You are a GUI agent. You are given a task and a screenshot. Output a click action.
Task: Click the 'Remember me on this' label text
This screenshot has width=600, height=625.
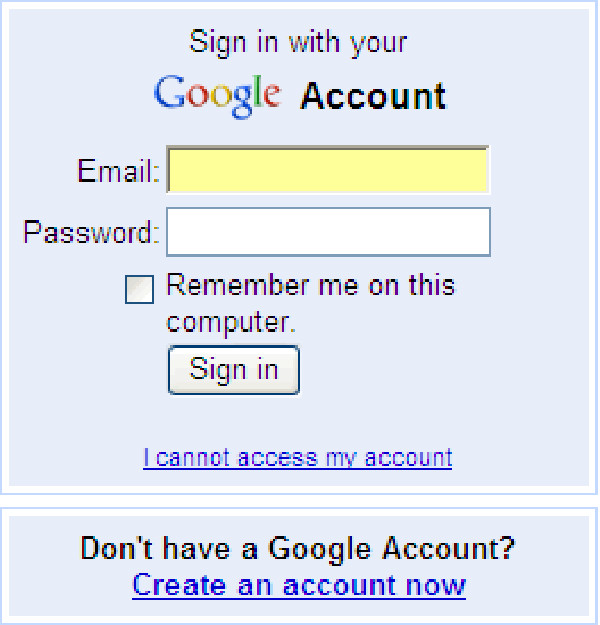tap(310, 286)
